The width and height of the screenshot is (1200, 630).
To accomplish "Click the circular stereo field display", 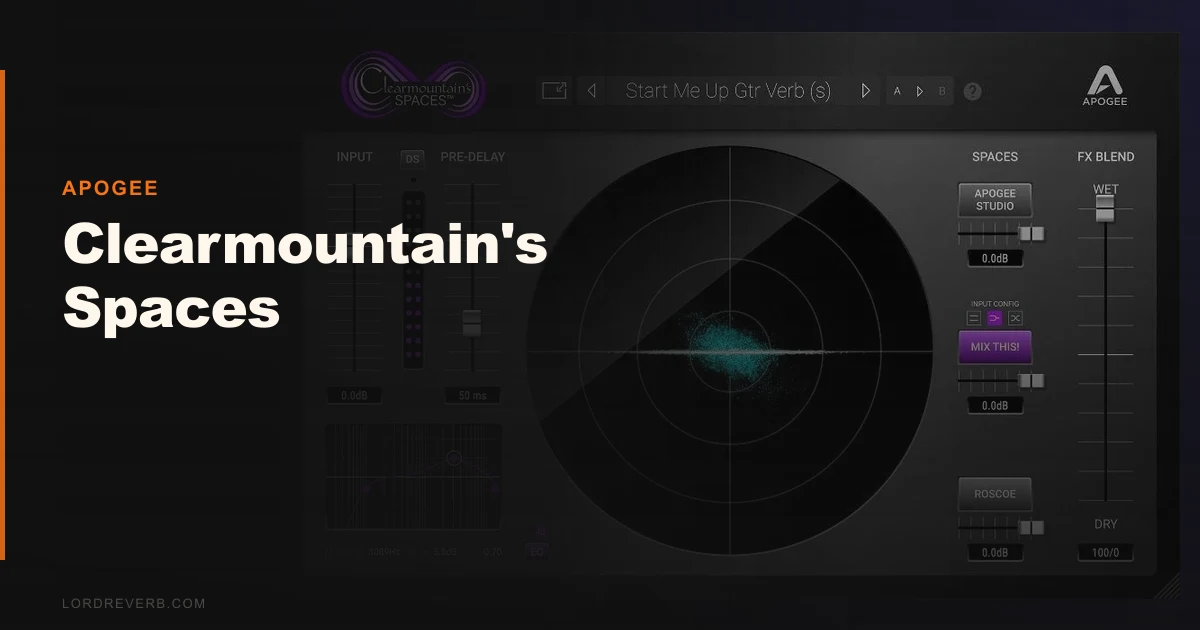I will point(729,350).
